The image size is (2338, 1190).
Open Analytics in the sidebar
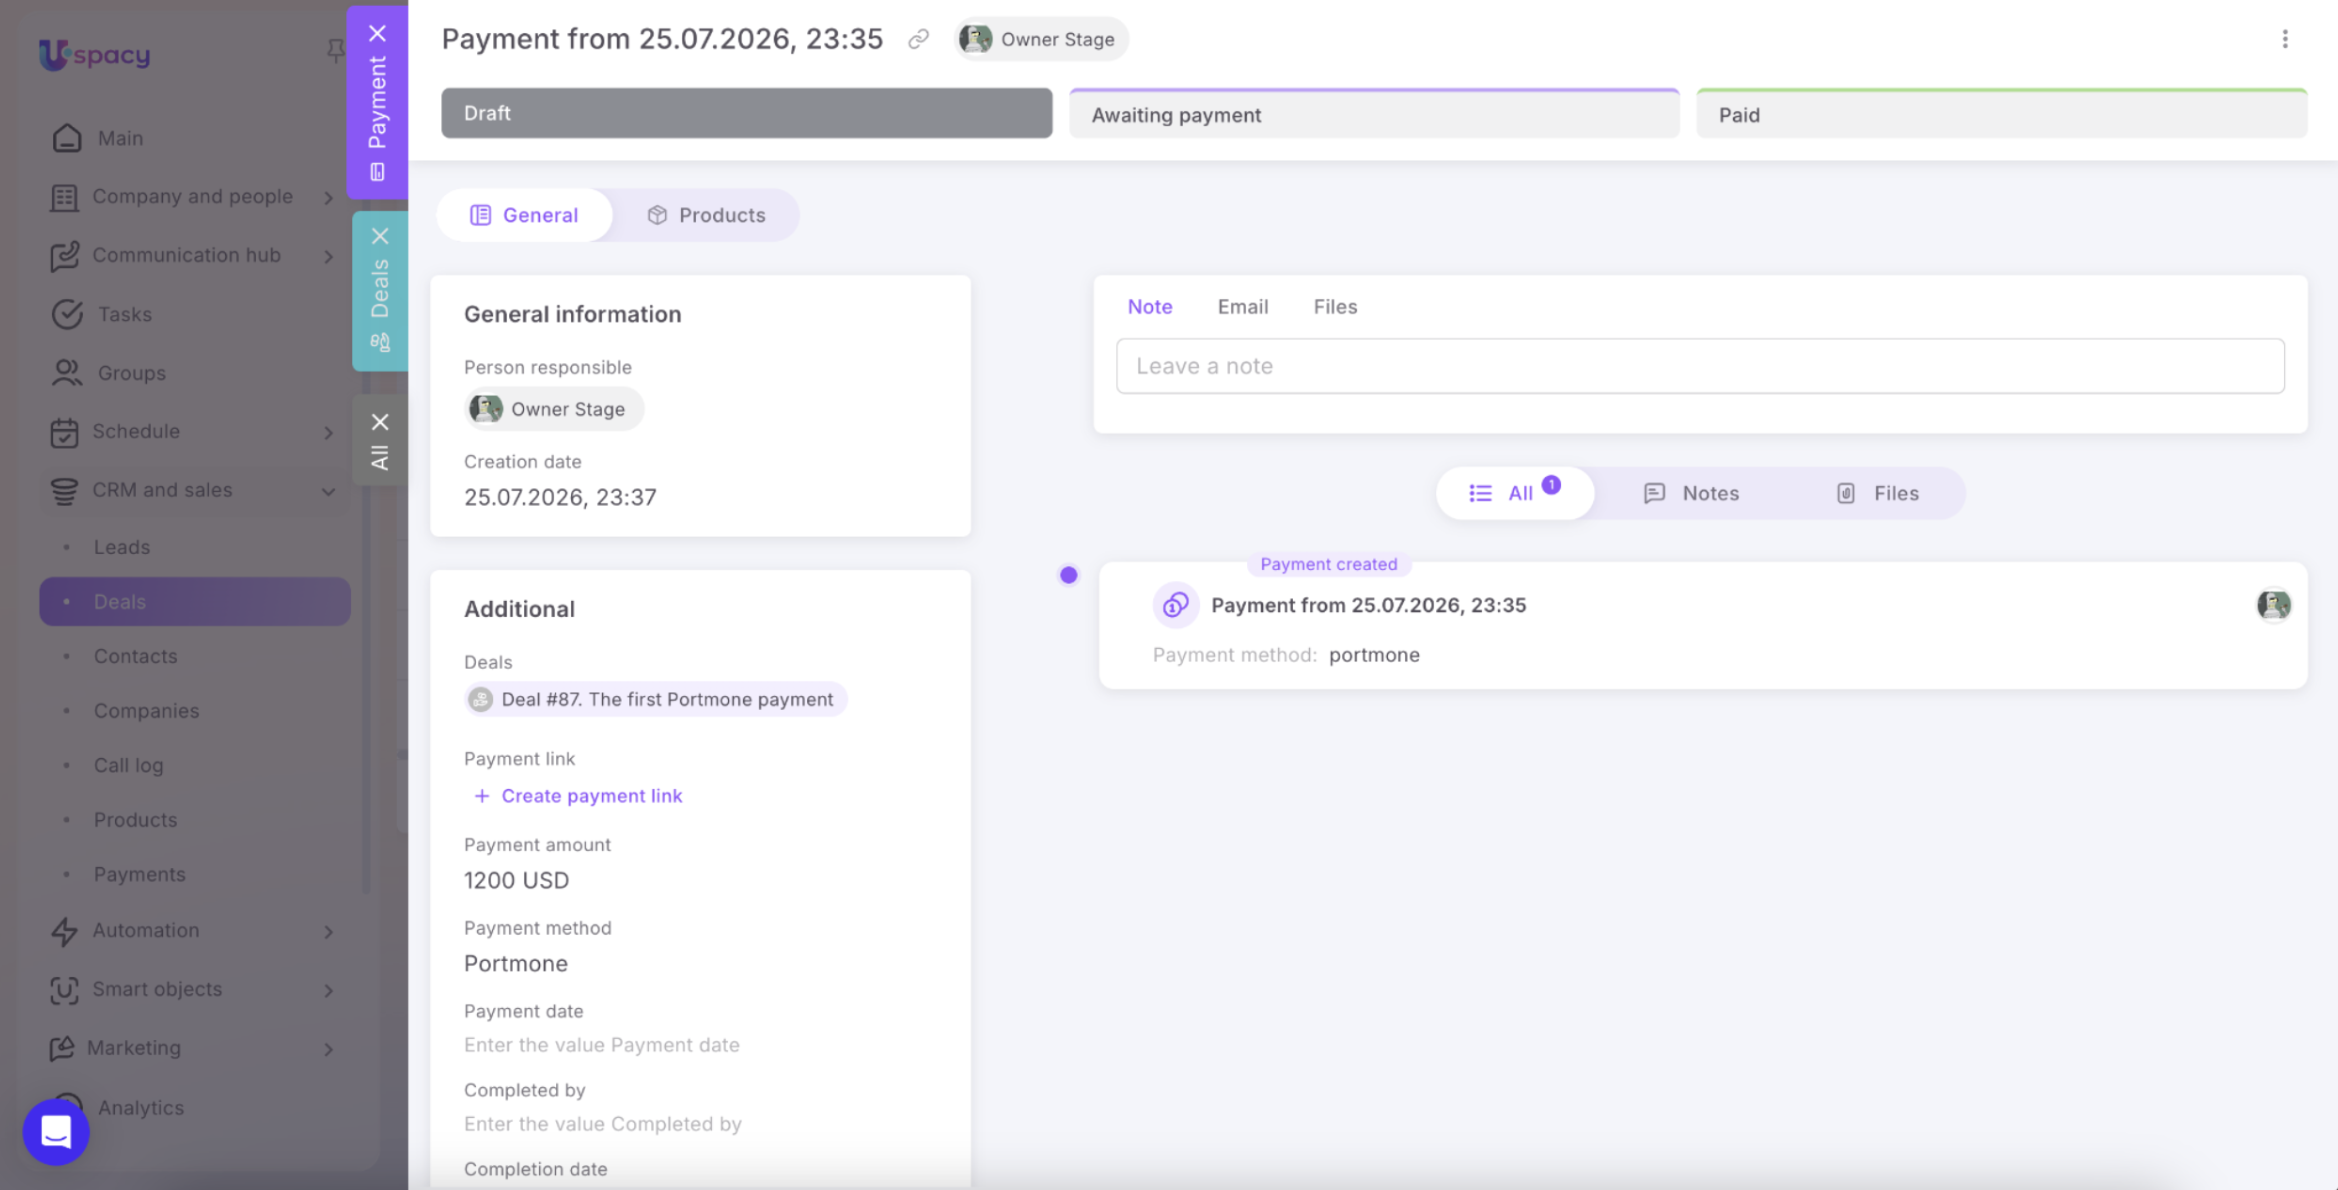coord(140,1108)
